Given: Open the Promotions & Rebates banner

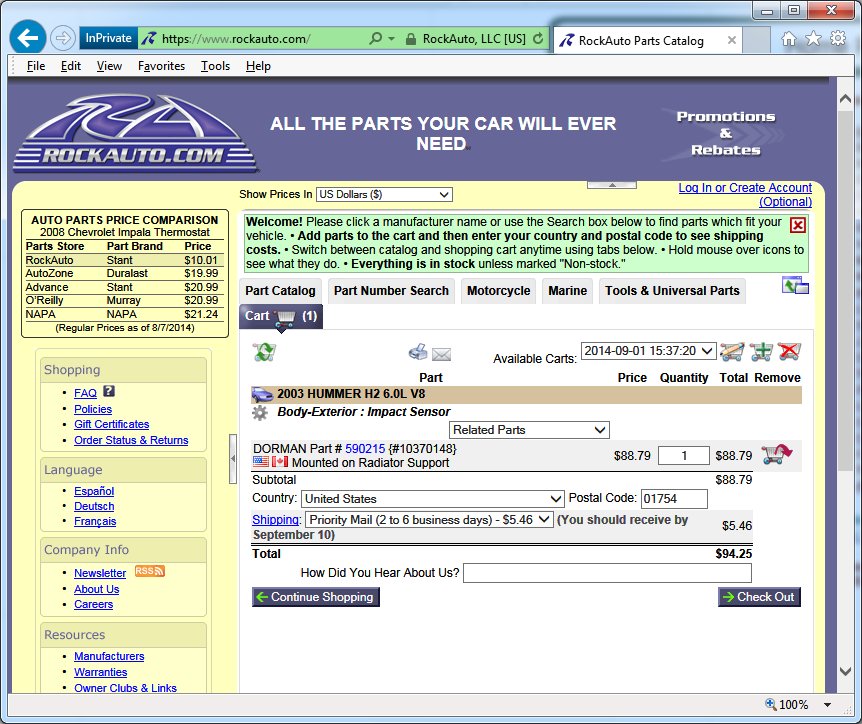Looking at the screenshot, I should (x=726, y=133).
